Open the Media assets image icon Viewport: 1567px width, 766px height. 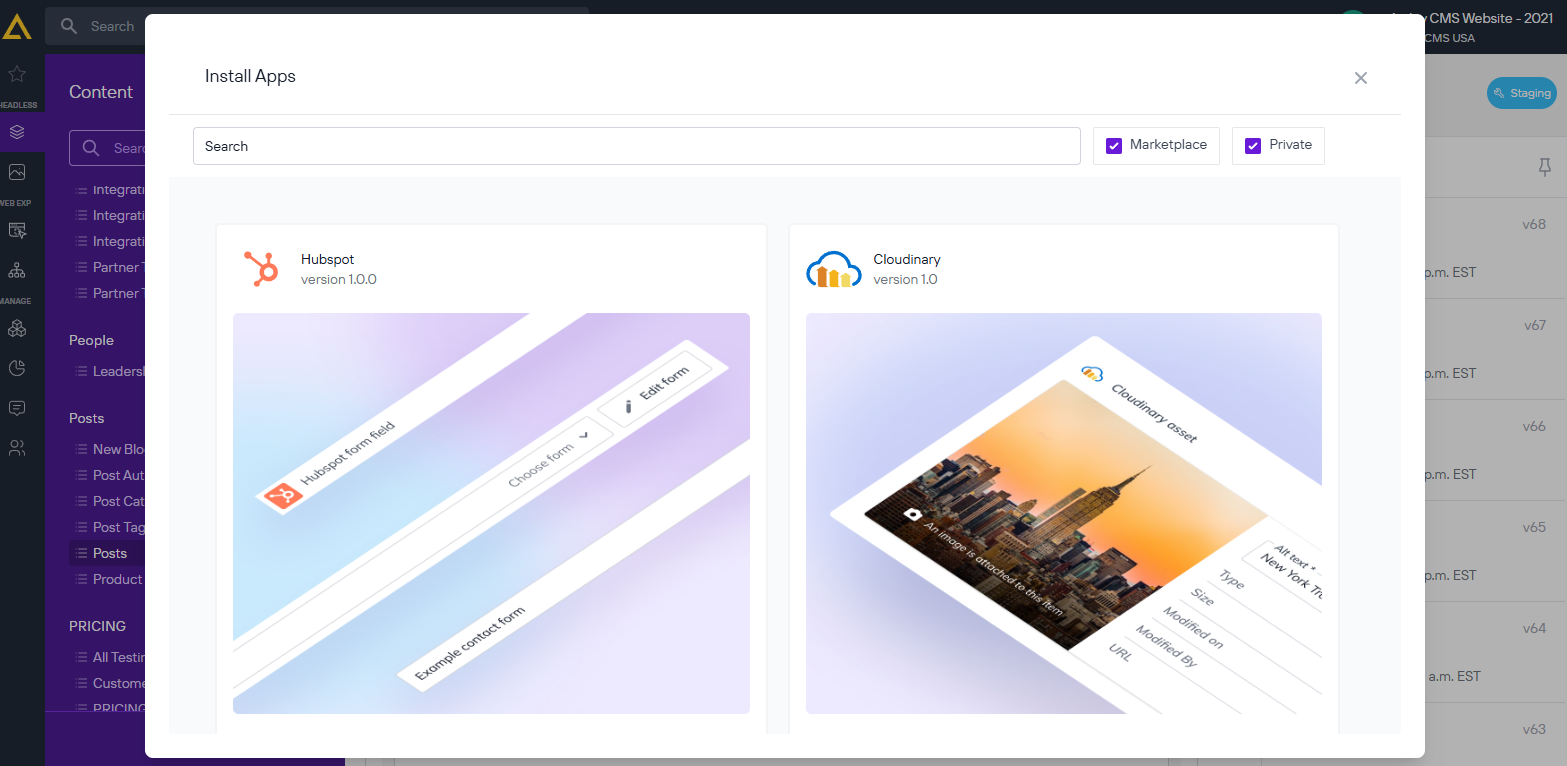17,171
